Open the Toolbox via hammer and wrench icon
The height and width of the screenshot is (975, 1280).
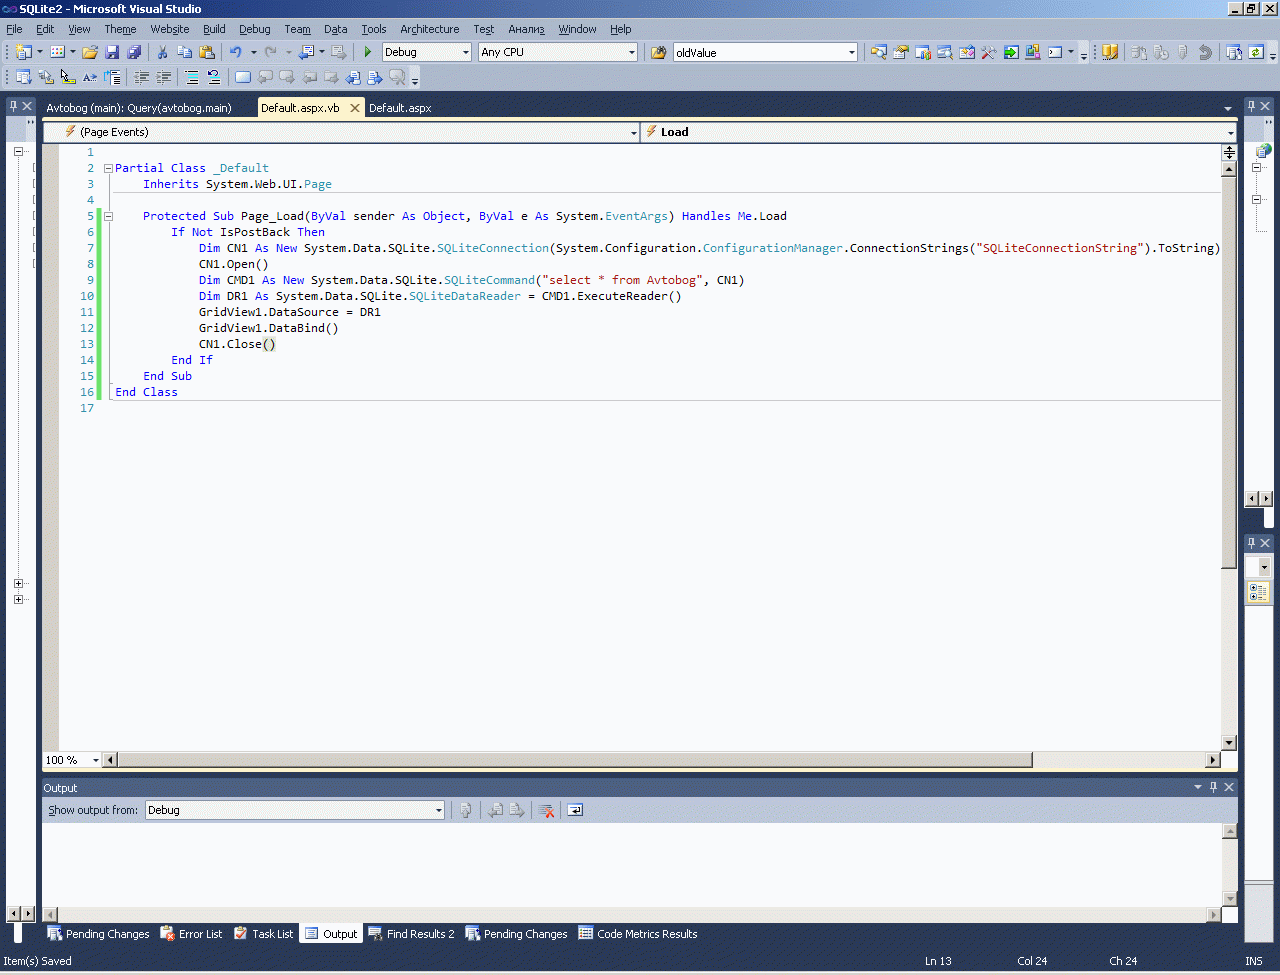[x=989, y=52]
